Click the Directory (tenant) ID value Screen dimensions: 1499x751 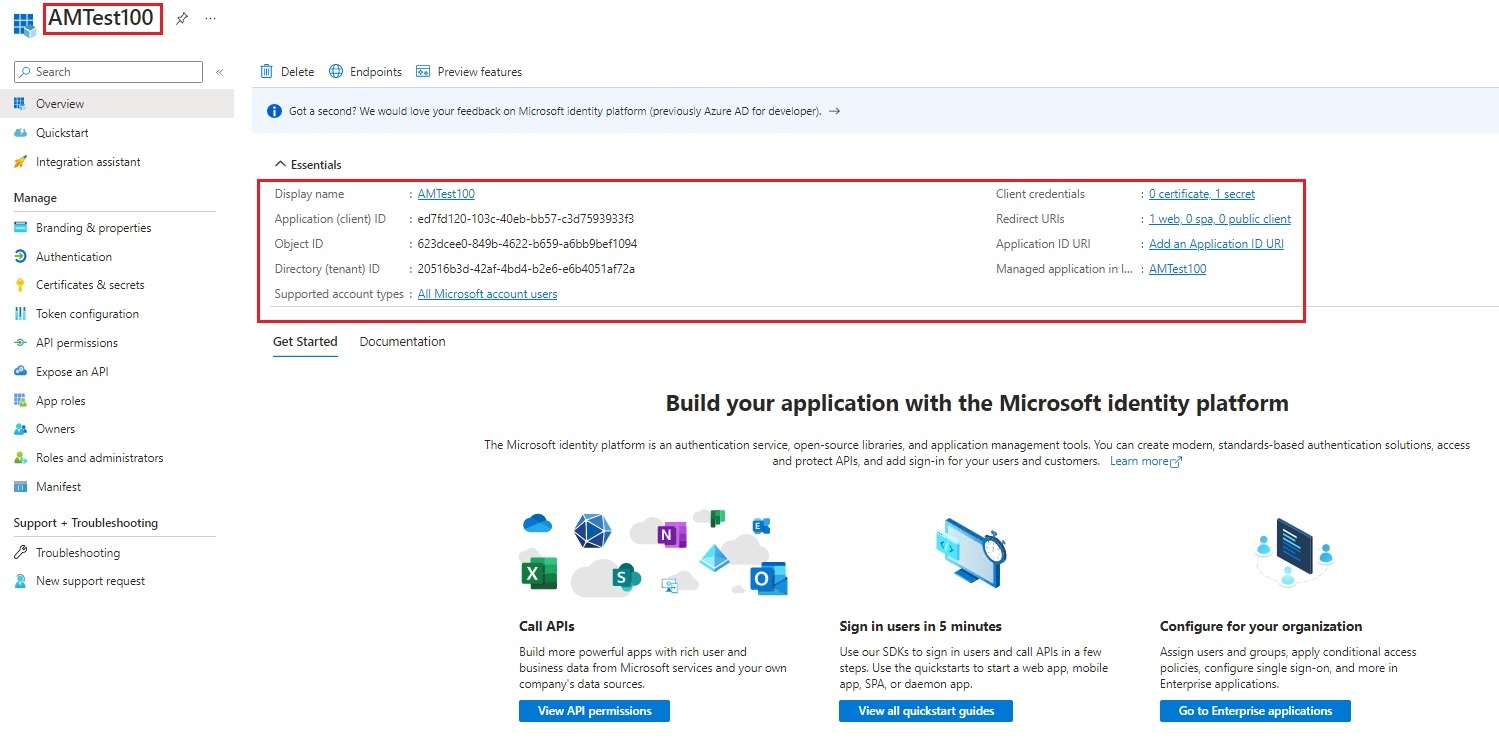coord(526,269)
